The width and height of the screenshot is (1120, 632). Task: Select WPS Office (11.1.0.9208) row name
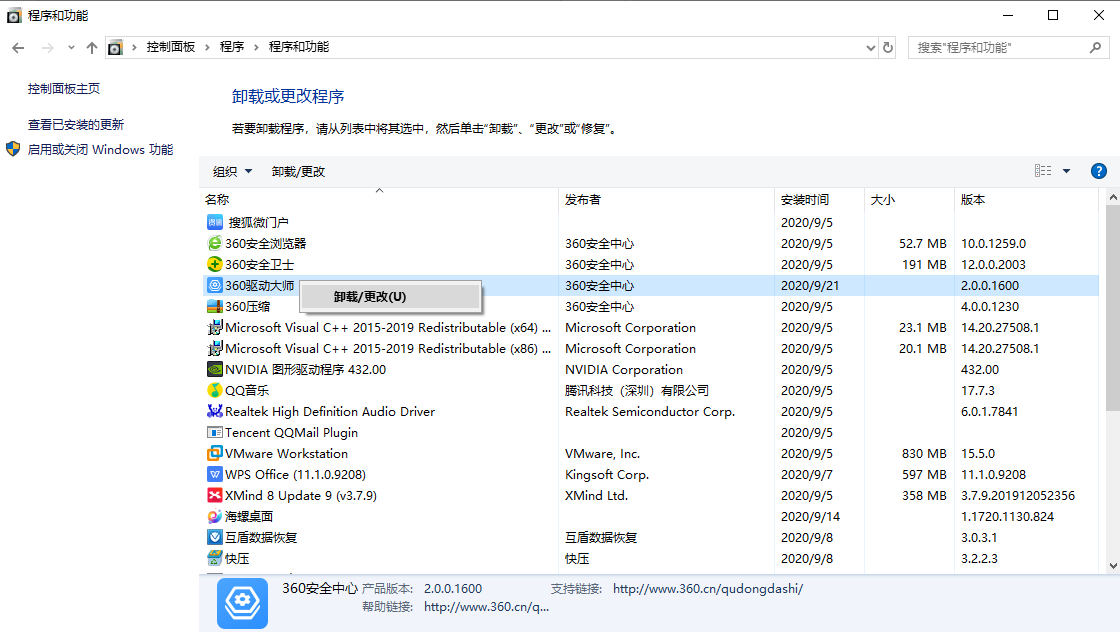[295, 474]
